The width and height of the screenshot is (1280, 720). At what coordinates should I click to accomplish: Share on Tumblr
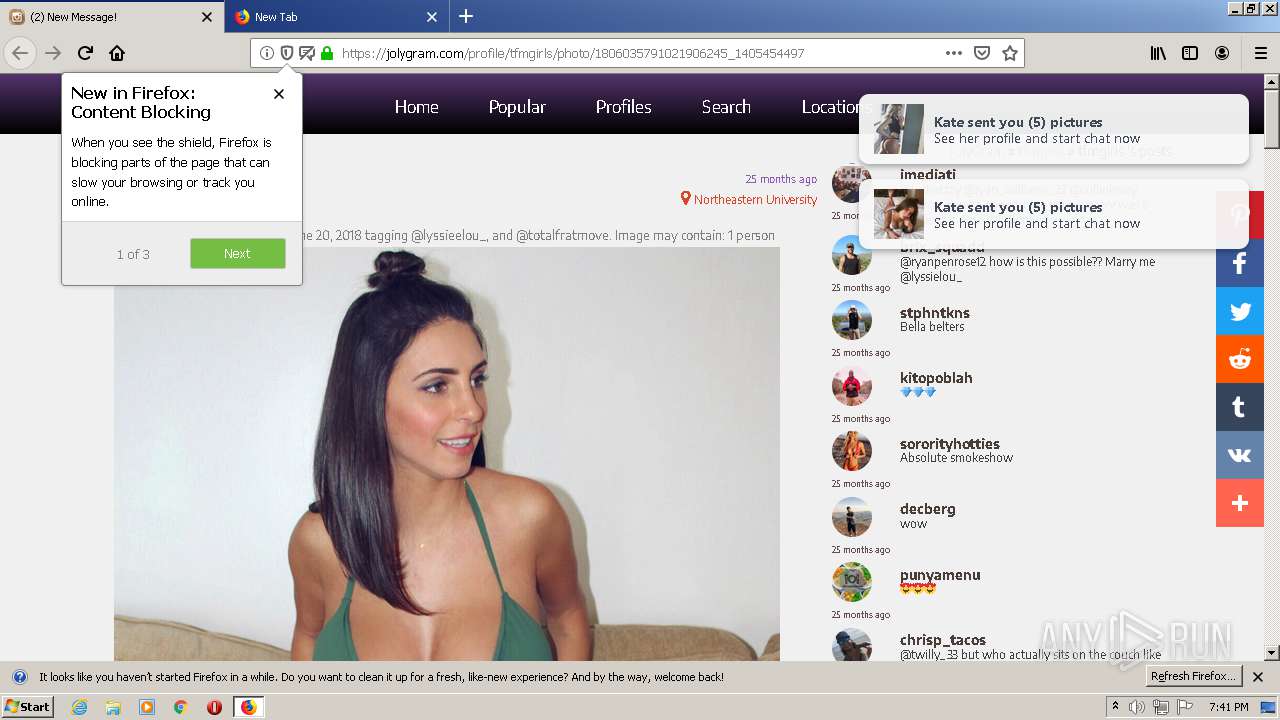pos(1240,407)
